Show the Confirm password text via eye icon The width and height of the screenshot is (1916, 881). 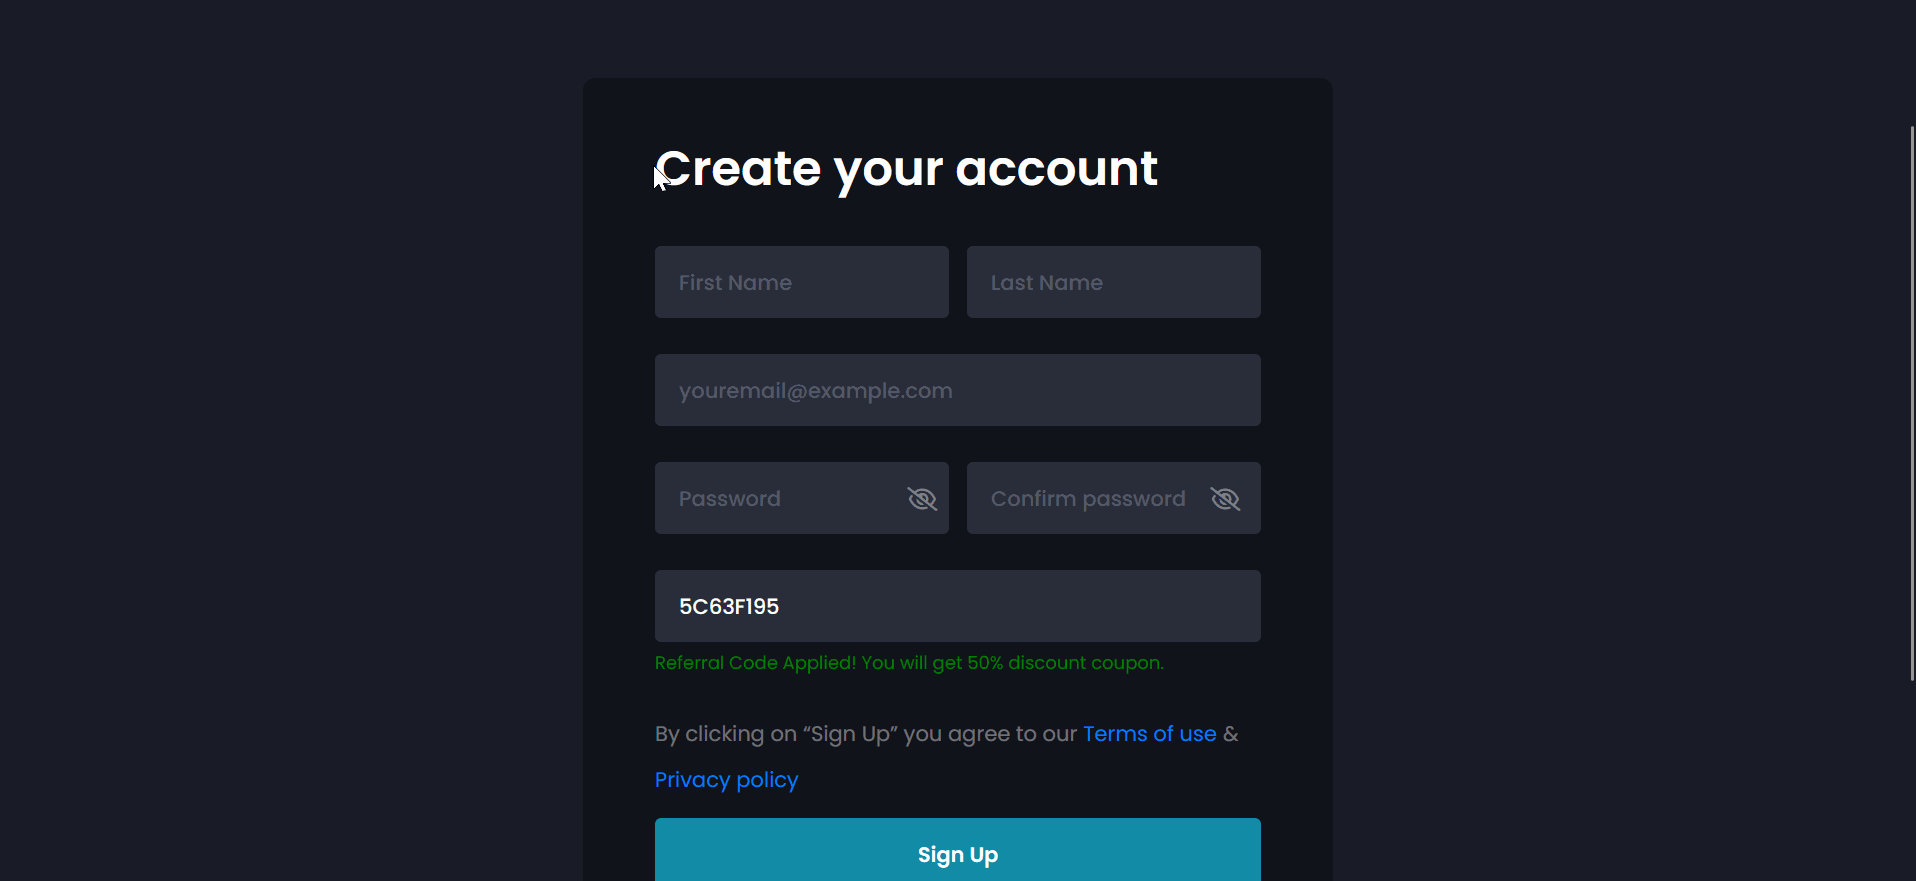[1225, 498]
